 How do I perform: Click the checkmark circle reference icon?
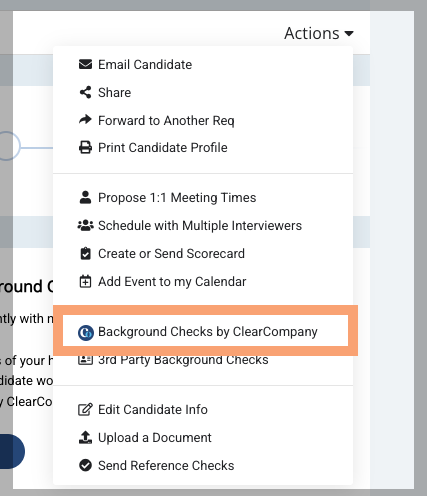coord(85,465)
